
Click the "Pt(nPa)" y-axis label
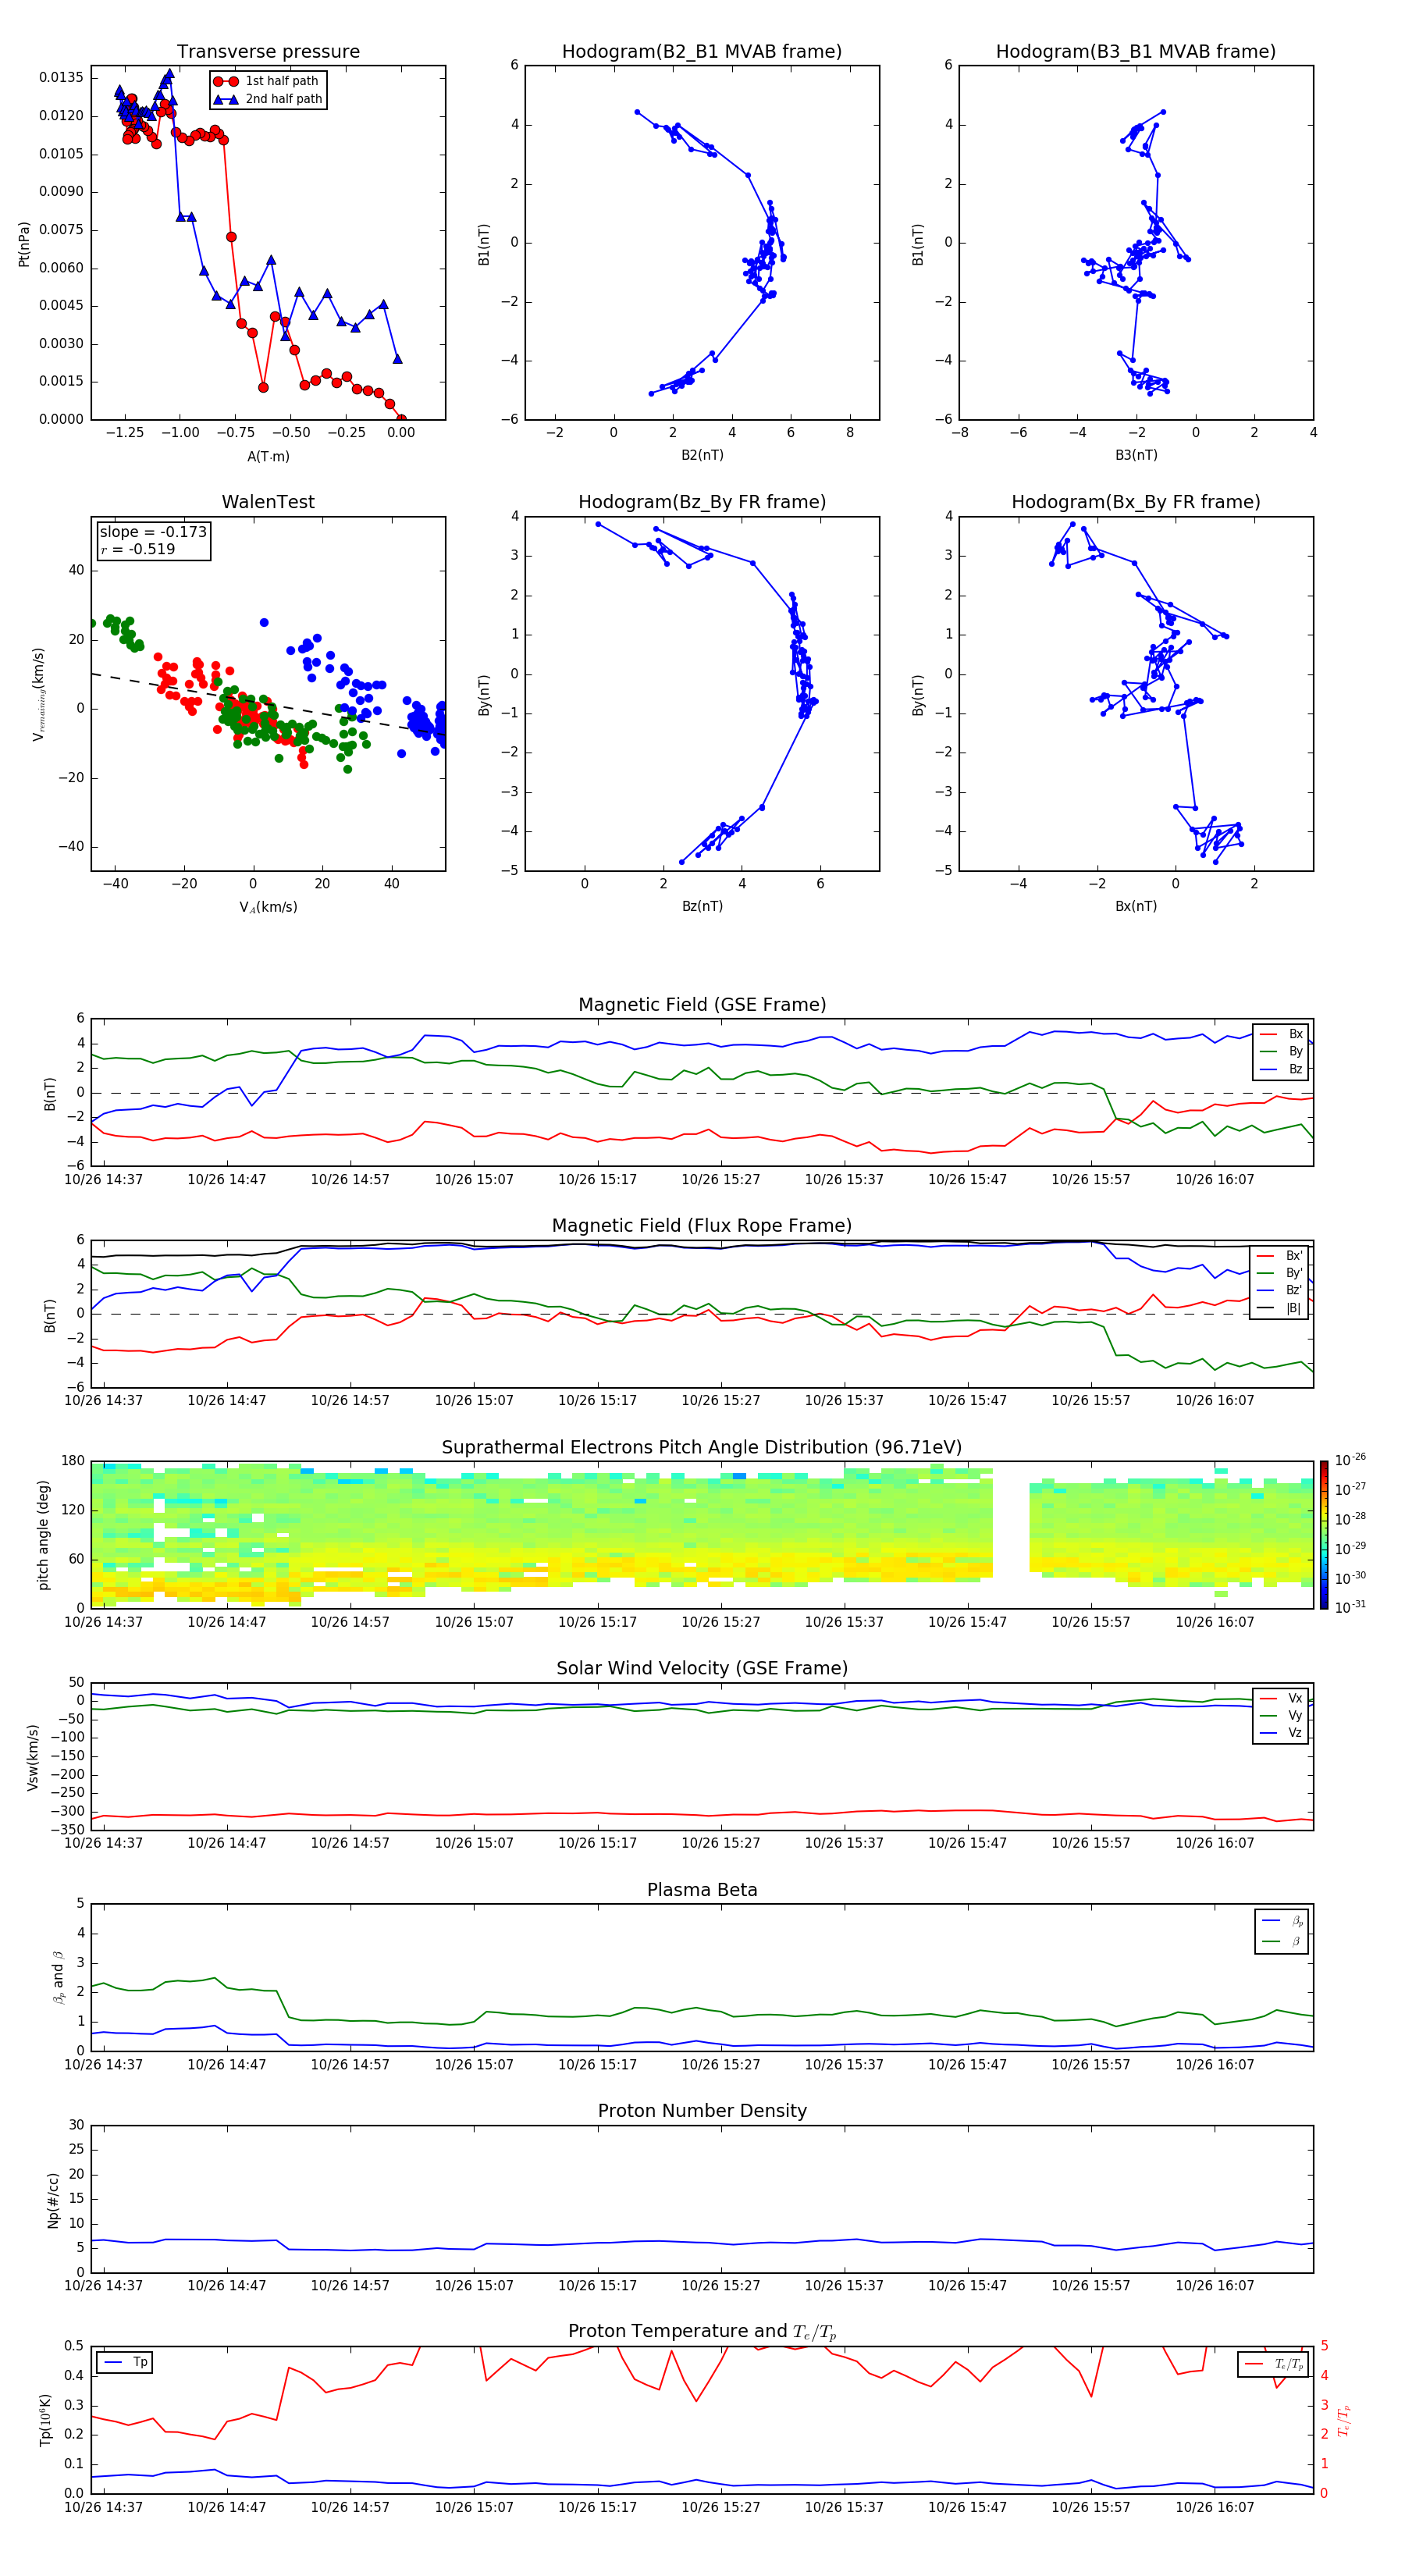click(x=24, y=244)
